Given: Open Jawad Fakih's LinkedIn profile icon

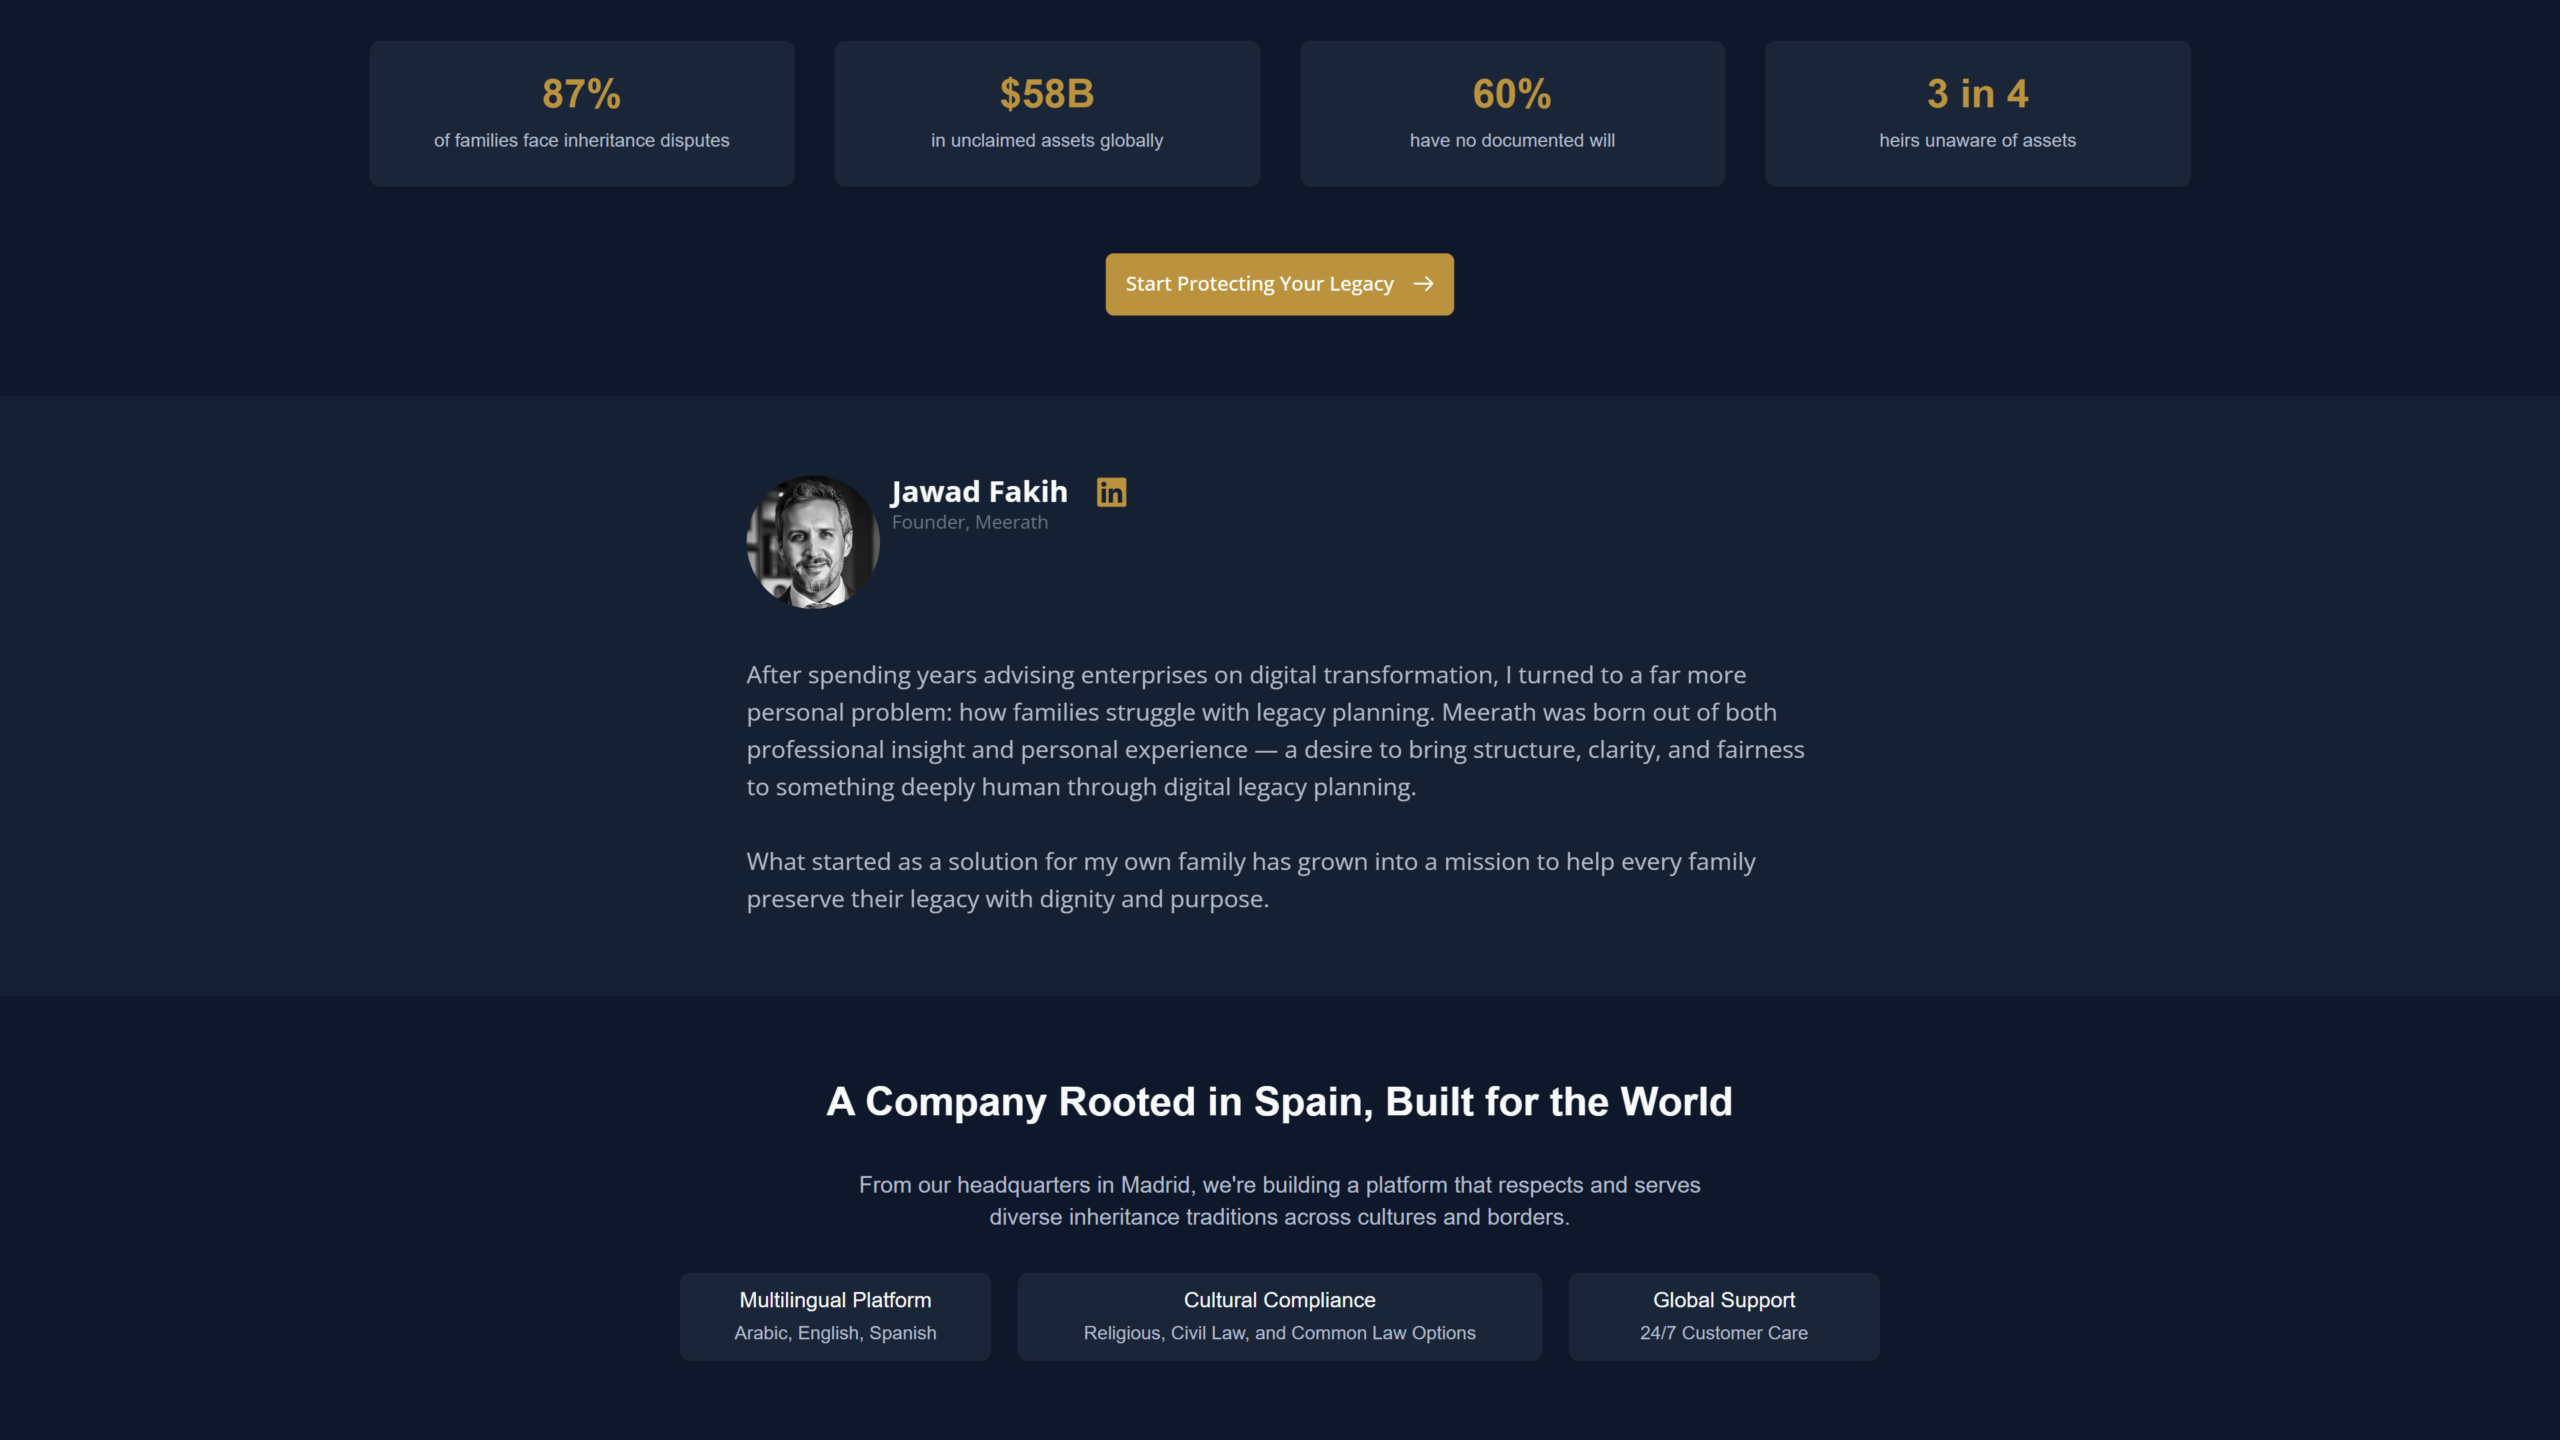Looking at the screenshot, I should tap(1111, 492).
